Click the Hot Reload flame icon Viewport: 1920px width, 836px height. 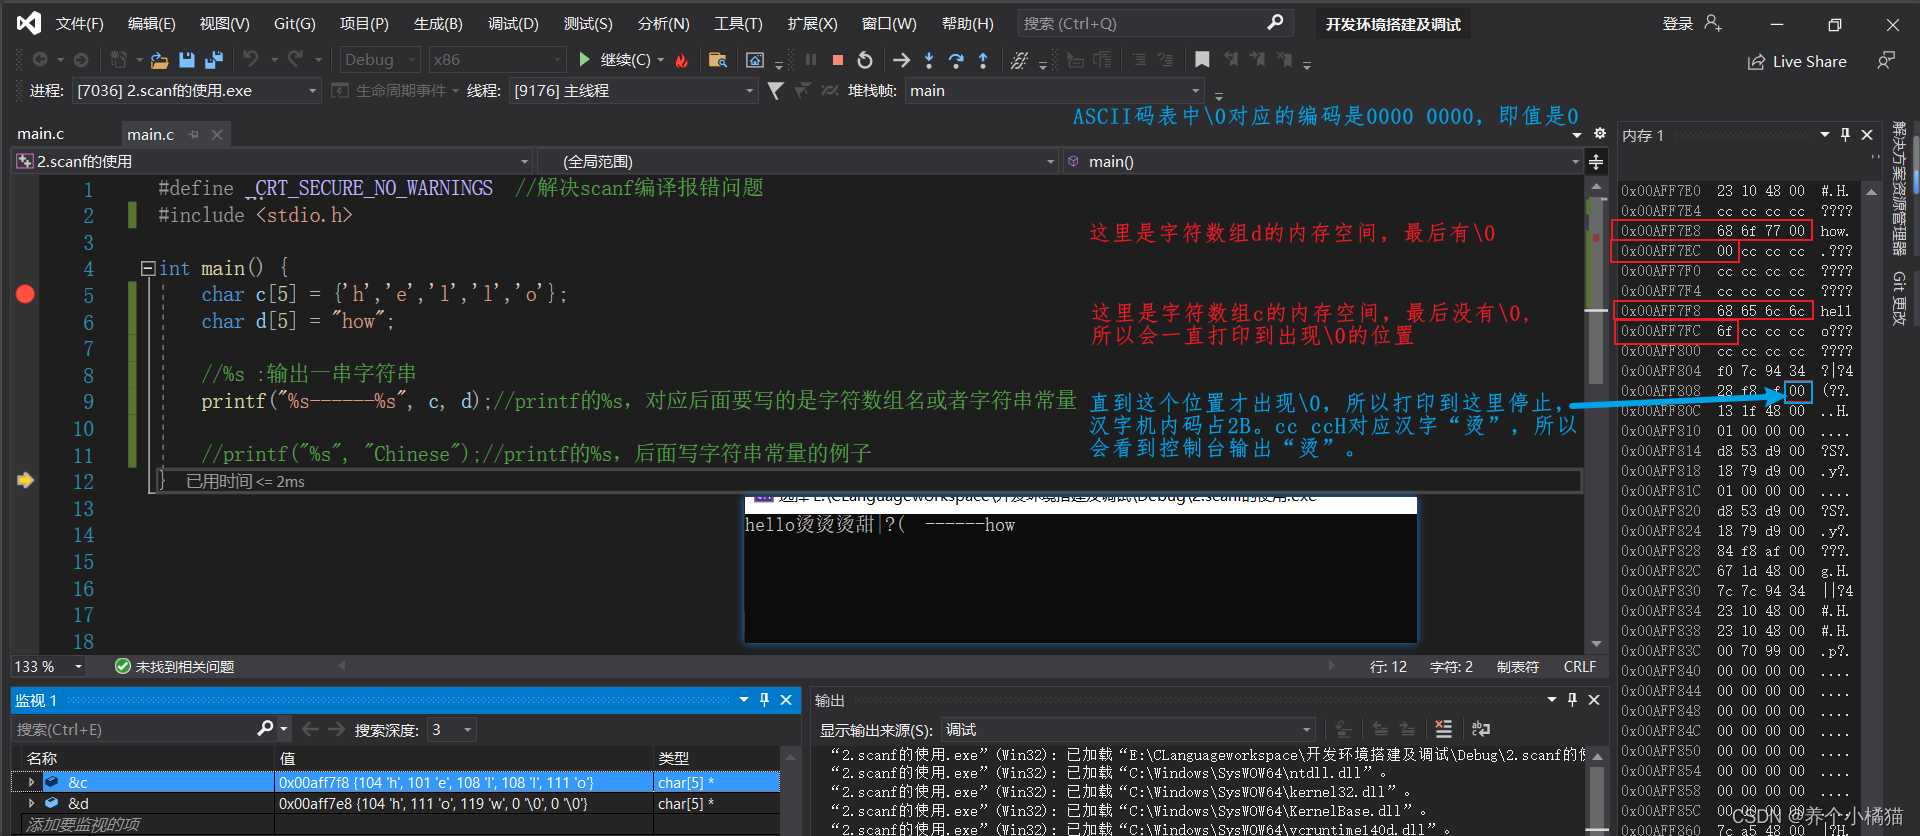(682, 60)
